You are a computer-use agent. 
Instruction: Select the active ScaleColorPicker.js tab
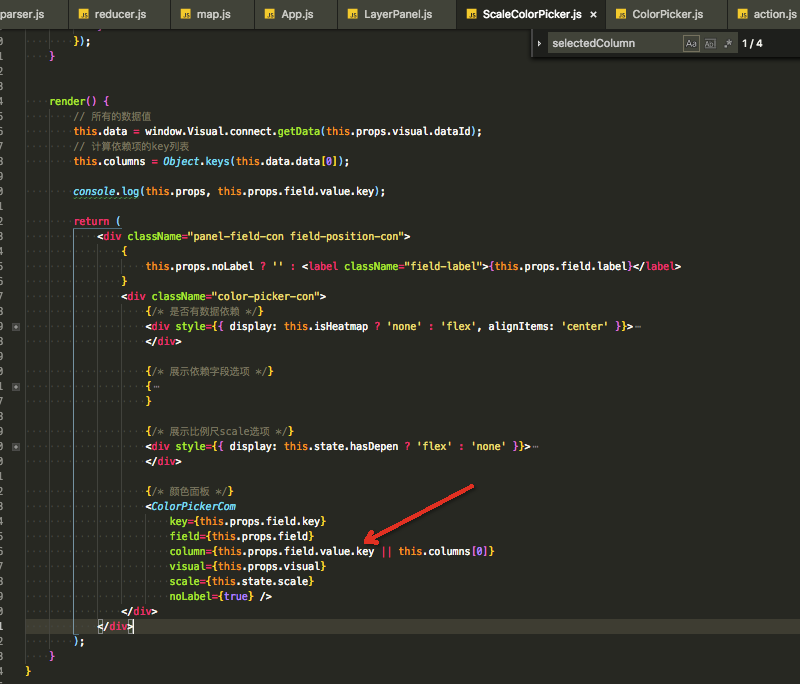[531, 14]
